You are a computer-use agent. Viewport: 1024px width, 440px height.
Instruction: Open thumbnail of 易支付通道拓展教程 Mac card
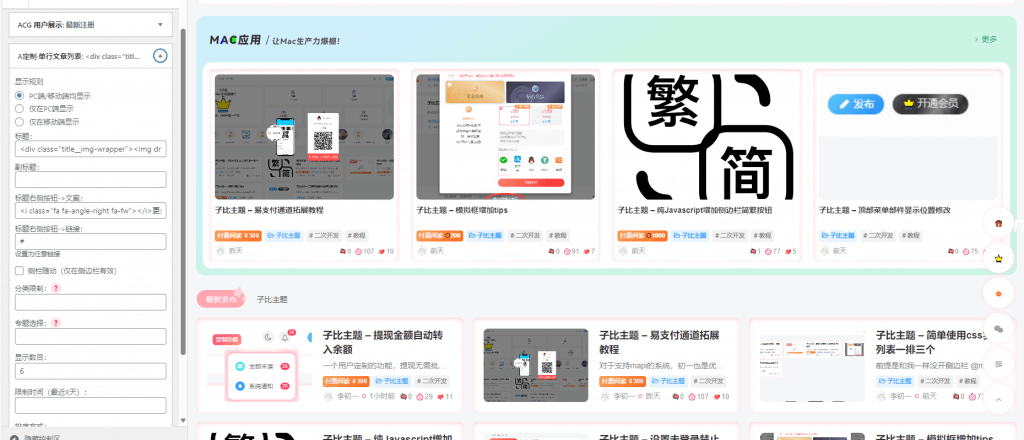[x=304, y=136]
